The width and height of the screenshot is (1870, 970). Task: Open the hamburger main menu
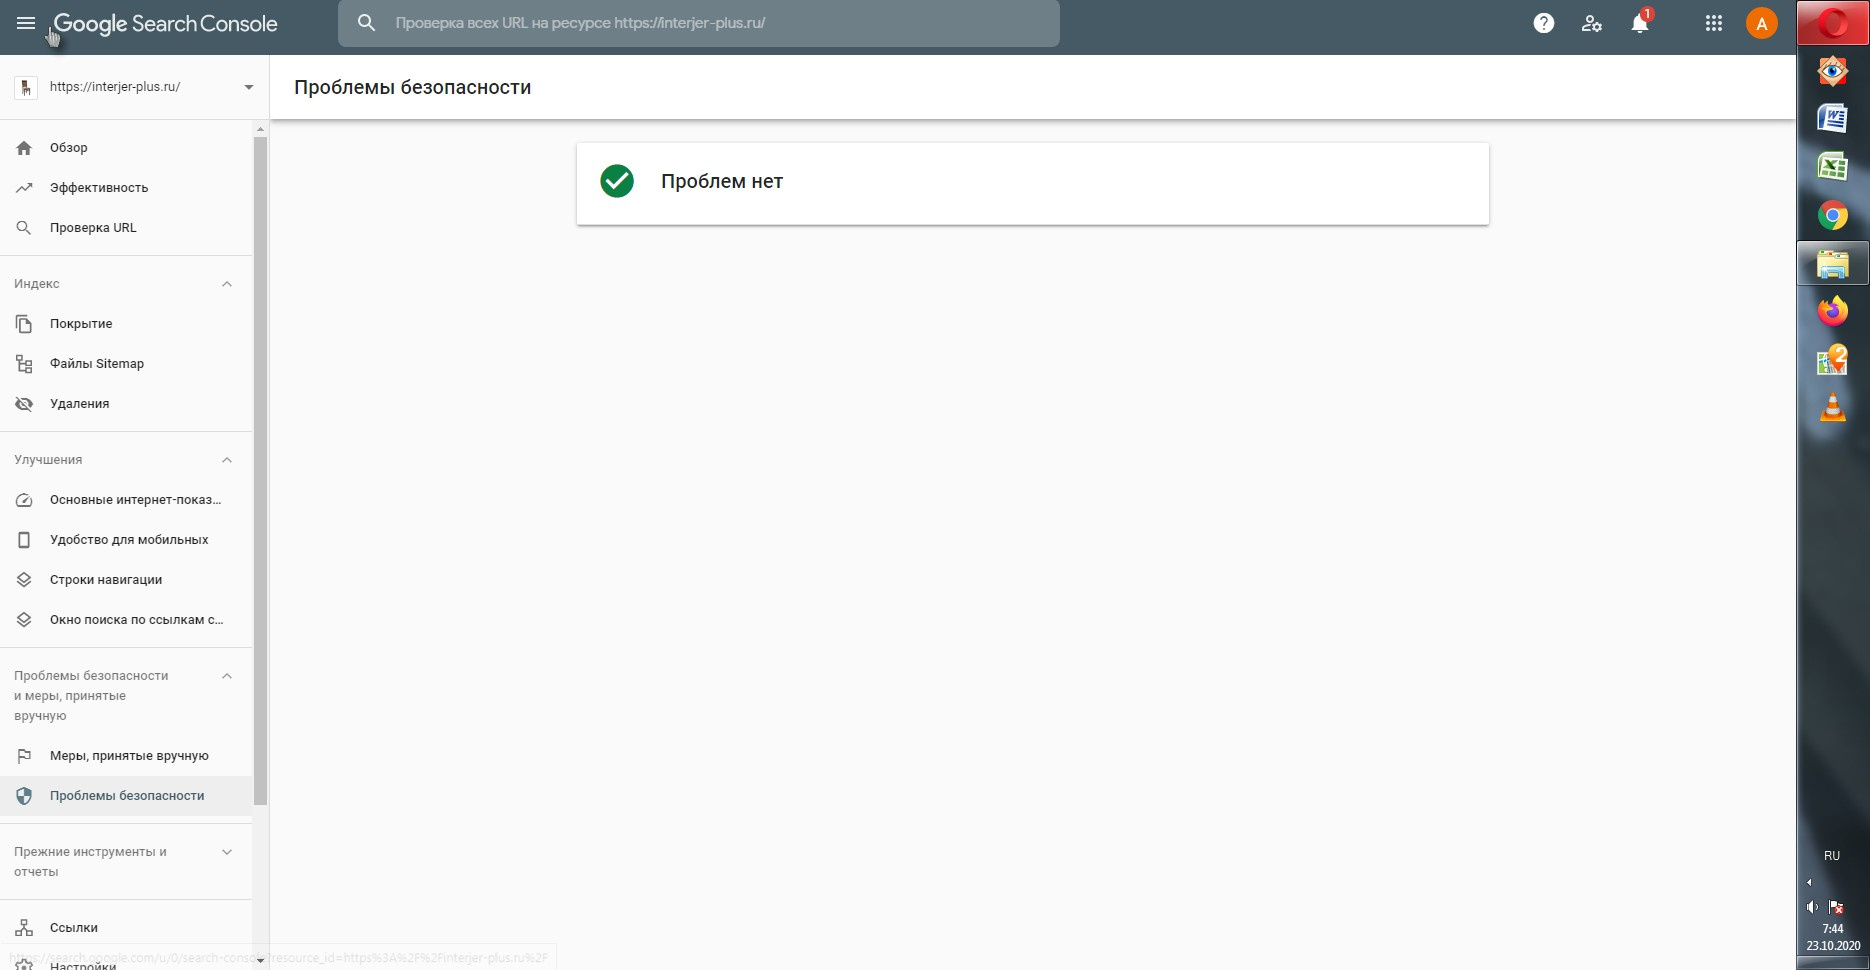[26, 23]
